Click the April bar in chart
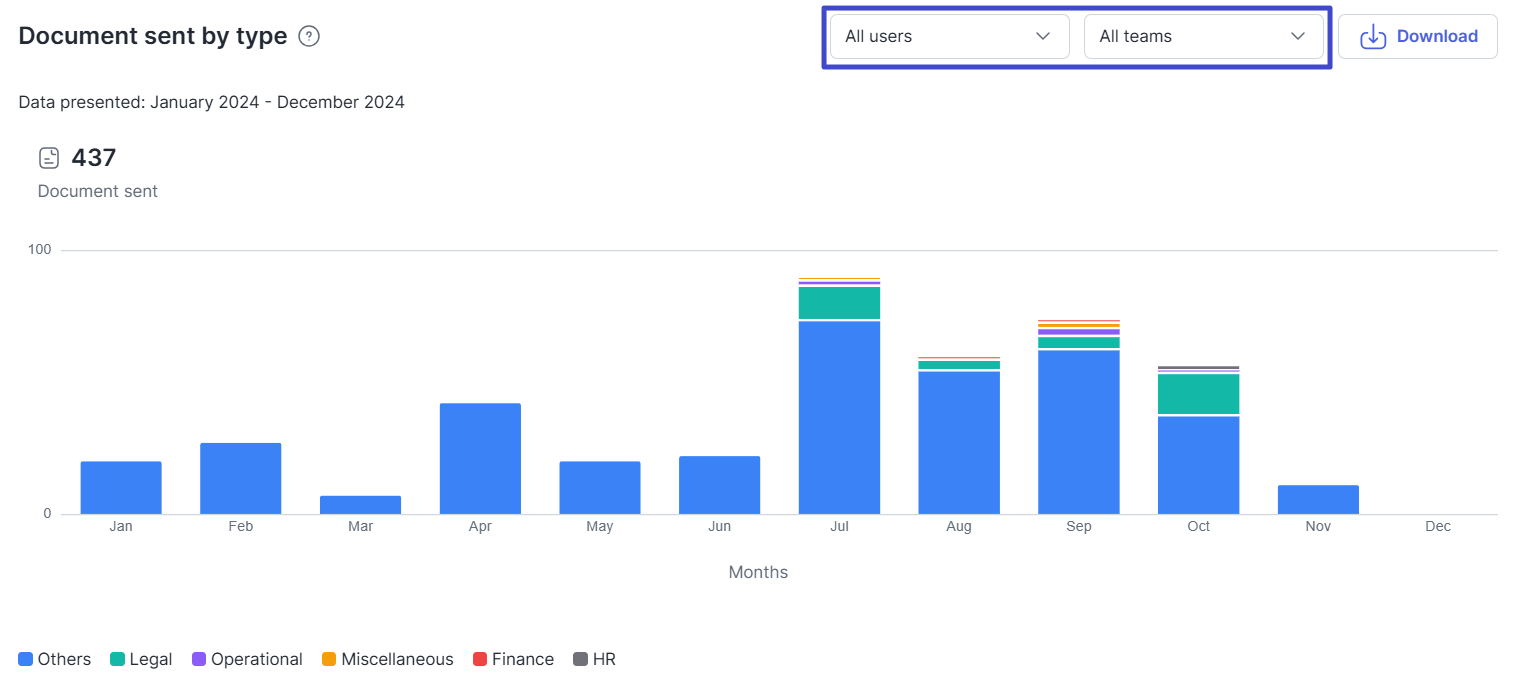1517x690 pixels. [x=480, y=458]
